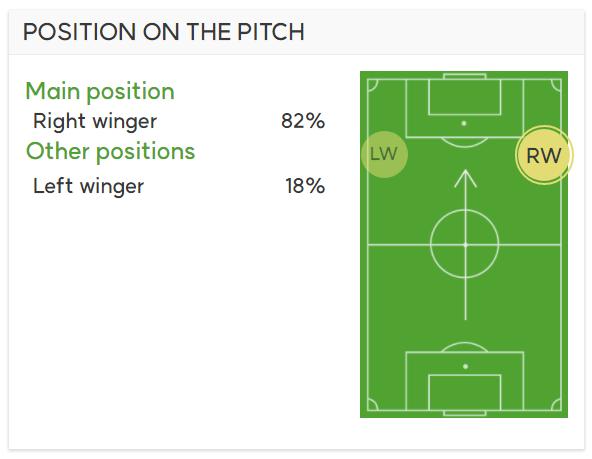This screenshot has width=592, height=459.
Task: Click the top goal box area
Action: click(465, 97)
